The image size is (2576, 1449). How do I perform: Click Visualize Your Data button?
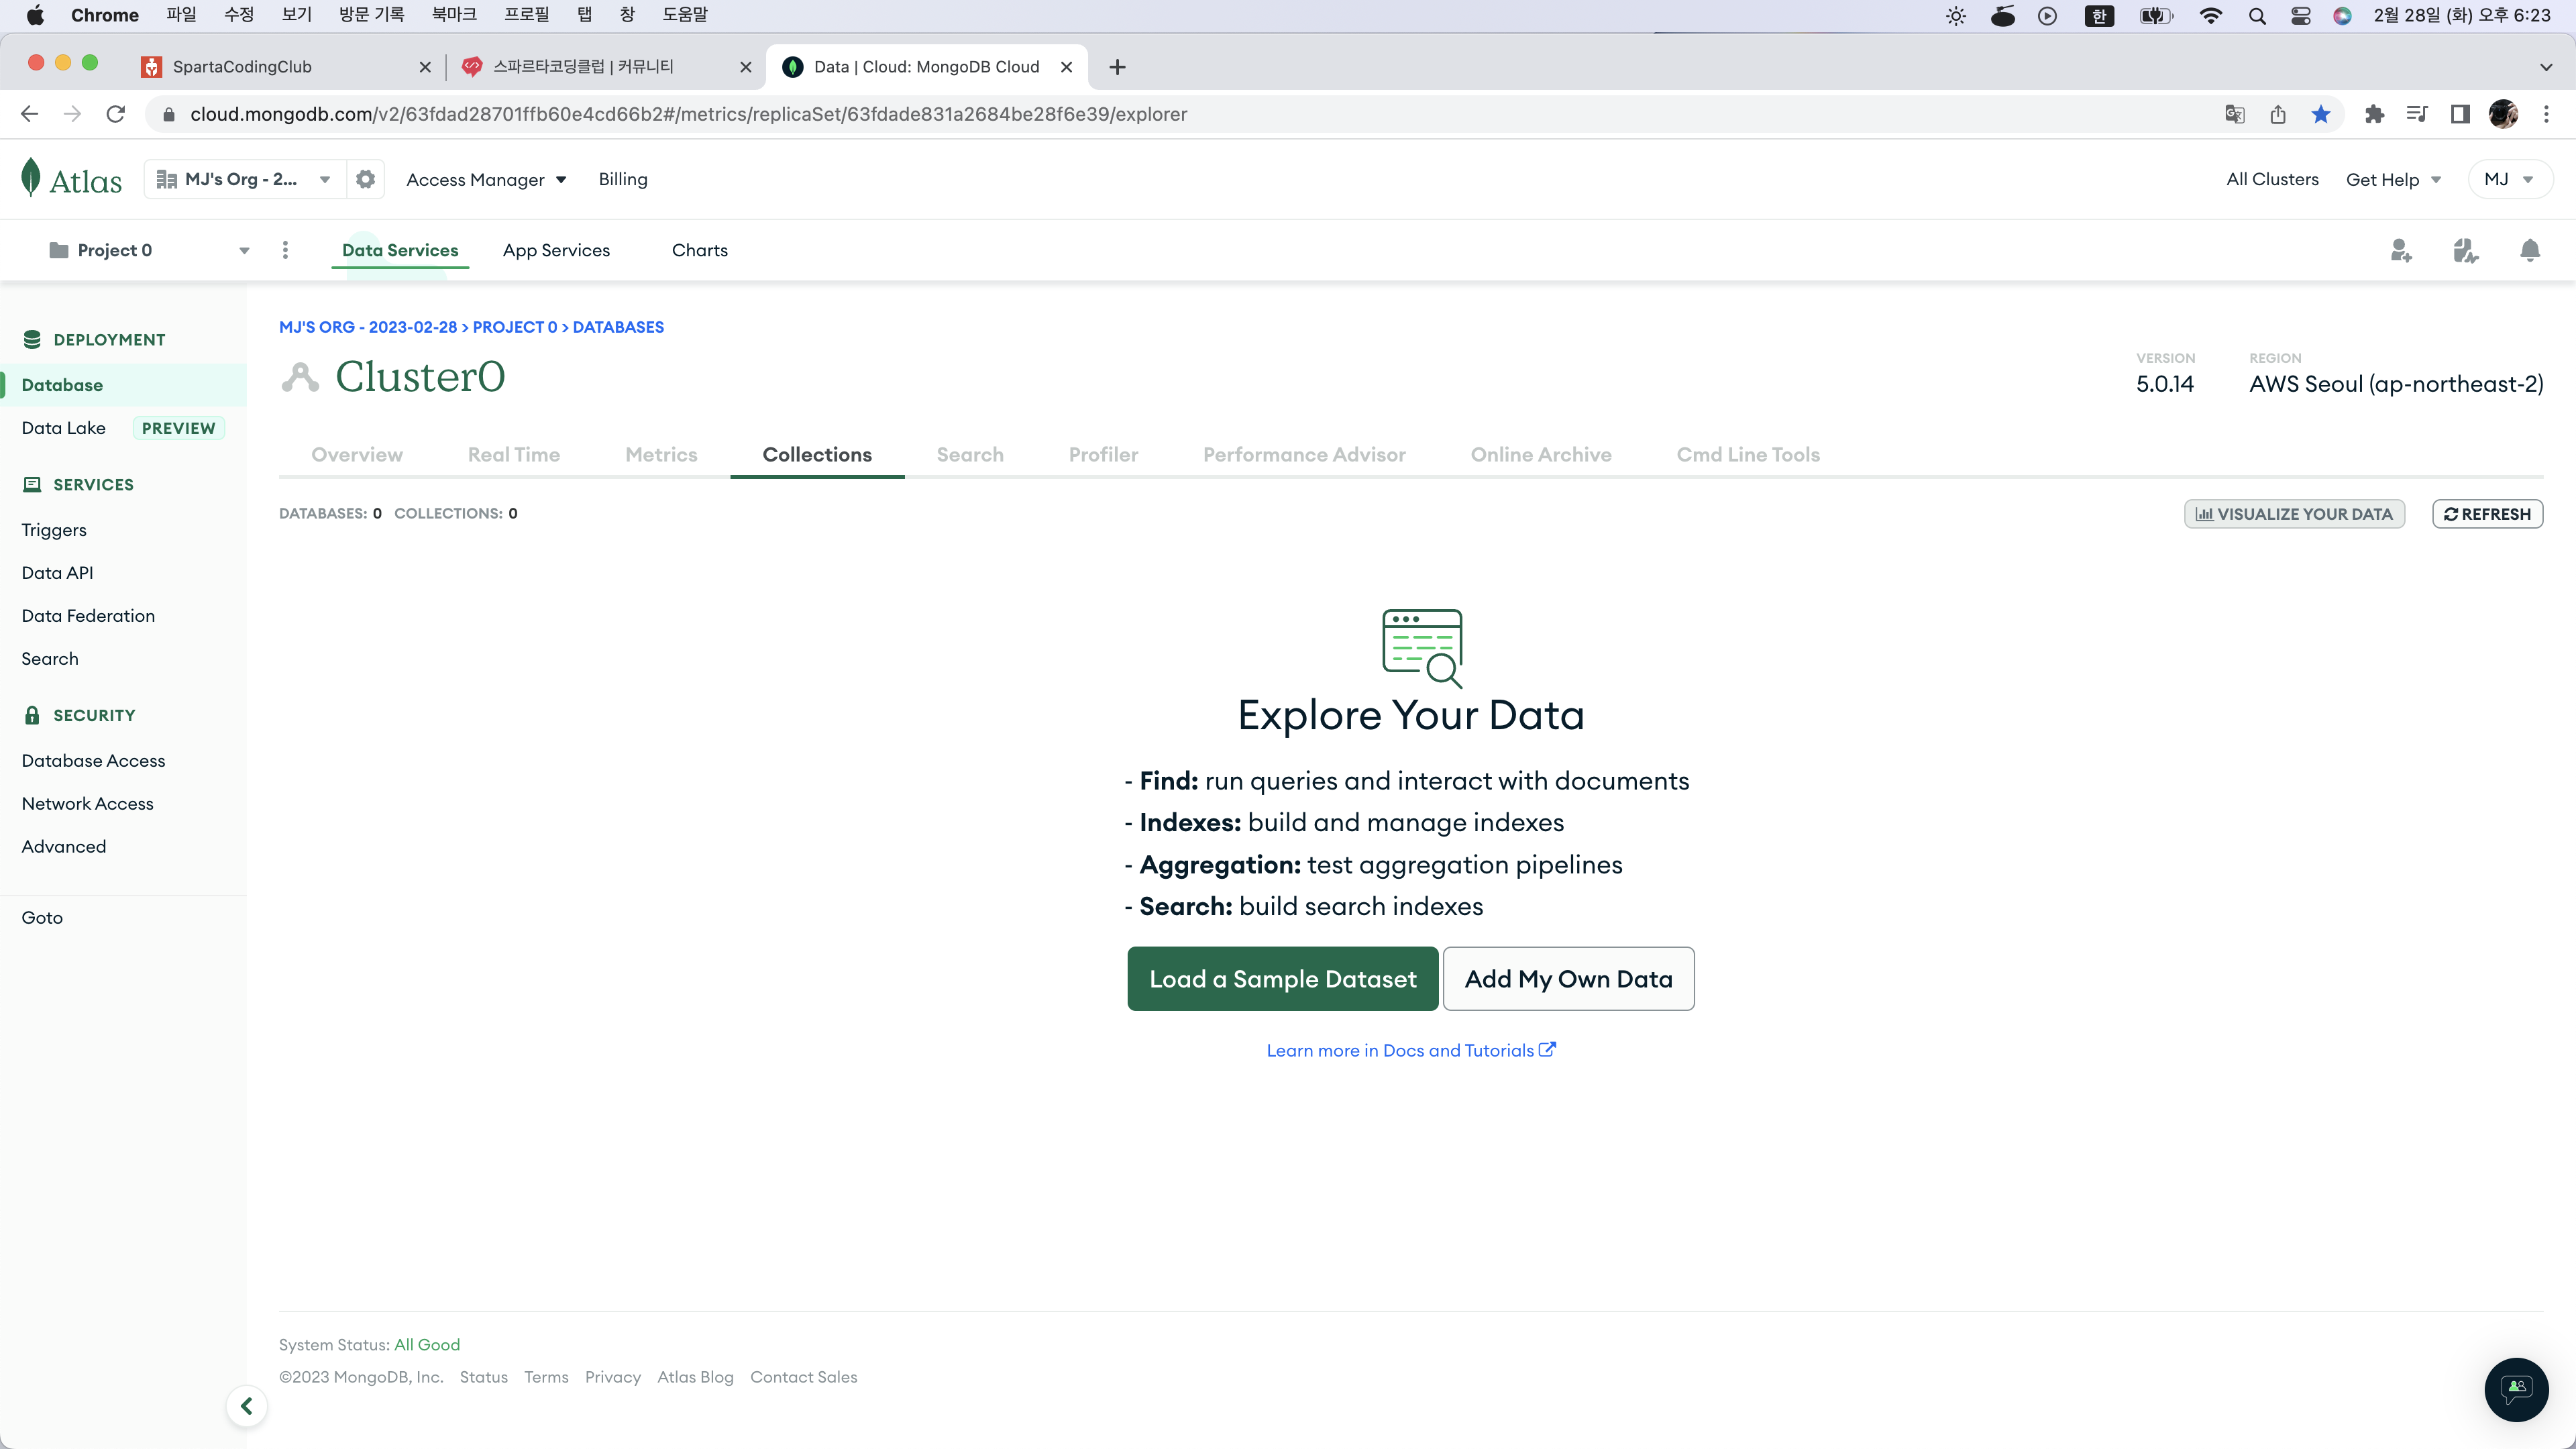[2294, 514]
